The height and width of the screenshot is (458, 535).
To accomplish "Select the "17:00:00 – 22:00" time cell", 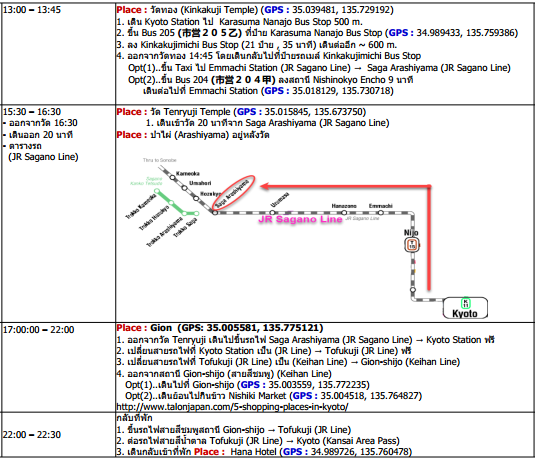I will click(x=39, y=330).
